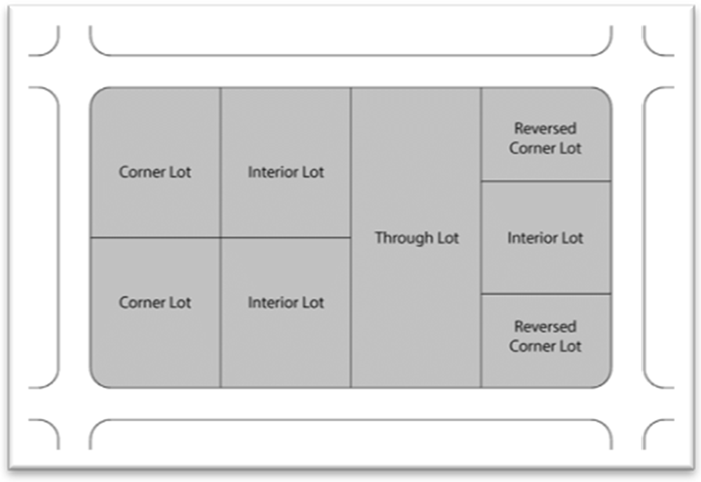The image size is (701, 482).
Task: Click the bottom-right corner block outline
Action: (659, 436)
